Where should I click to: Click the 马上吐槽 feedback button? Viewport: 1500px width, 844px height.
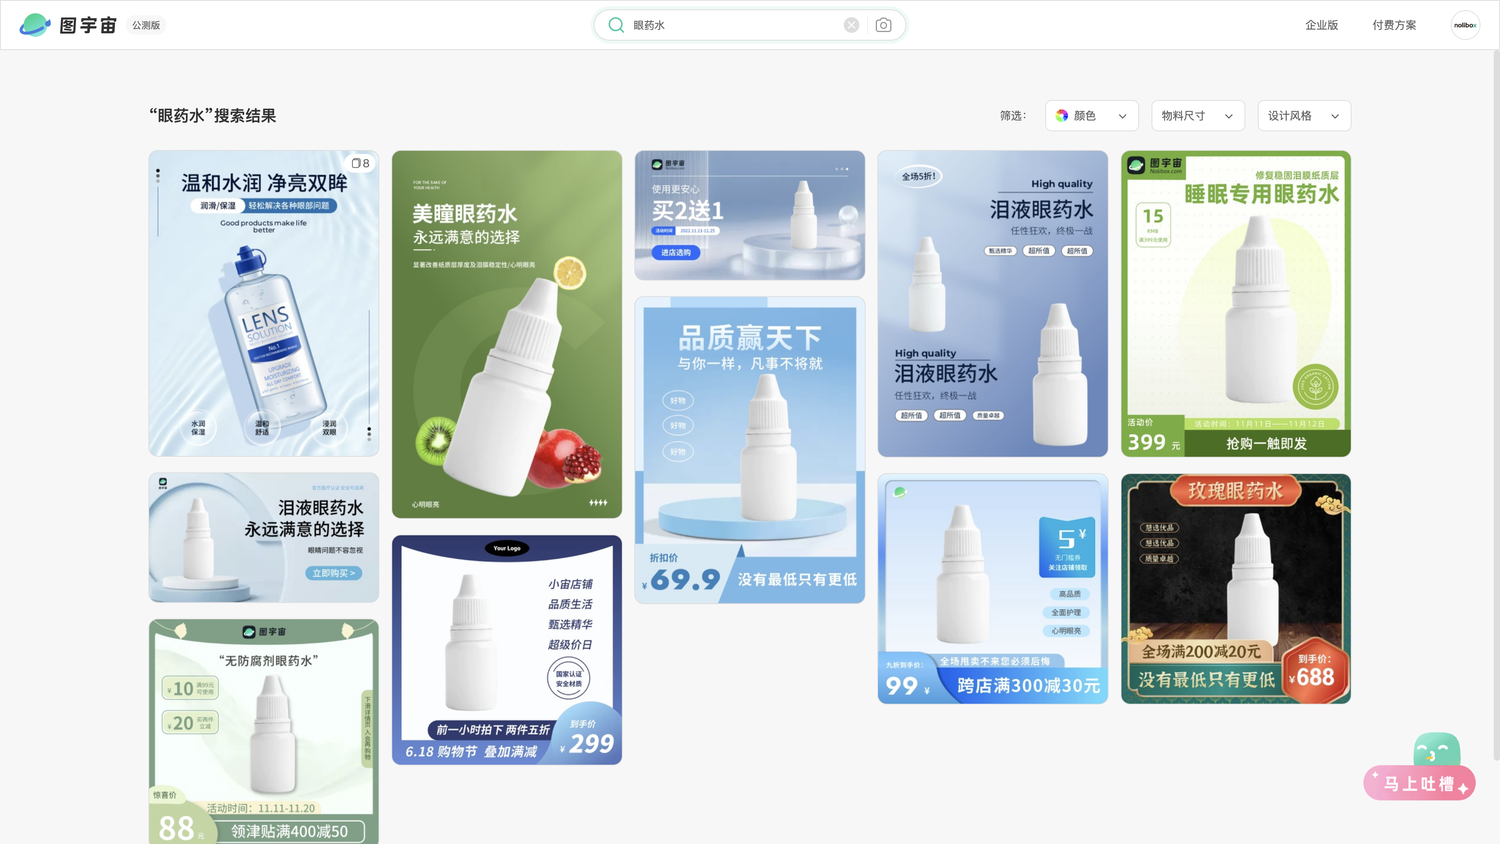click(x=1419, y=783)
